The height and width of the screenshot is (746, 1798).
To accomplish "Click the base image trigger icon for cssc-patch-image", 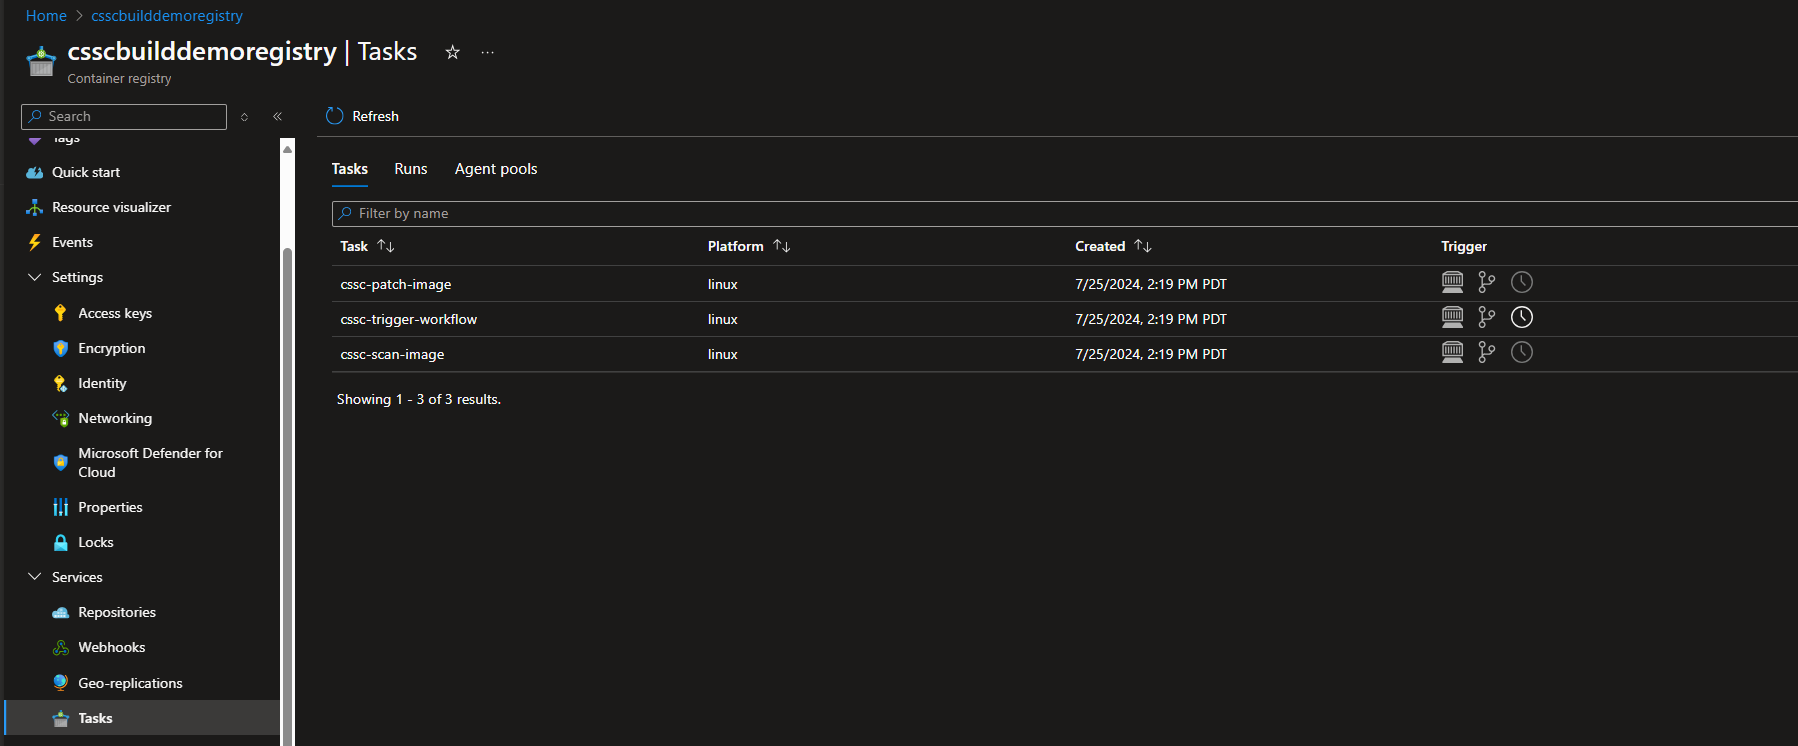I will pos(1453,283).
